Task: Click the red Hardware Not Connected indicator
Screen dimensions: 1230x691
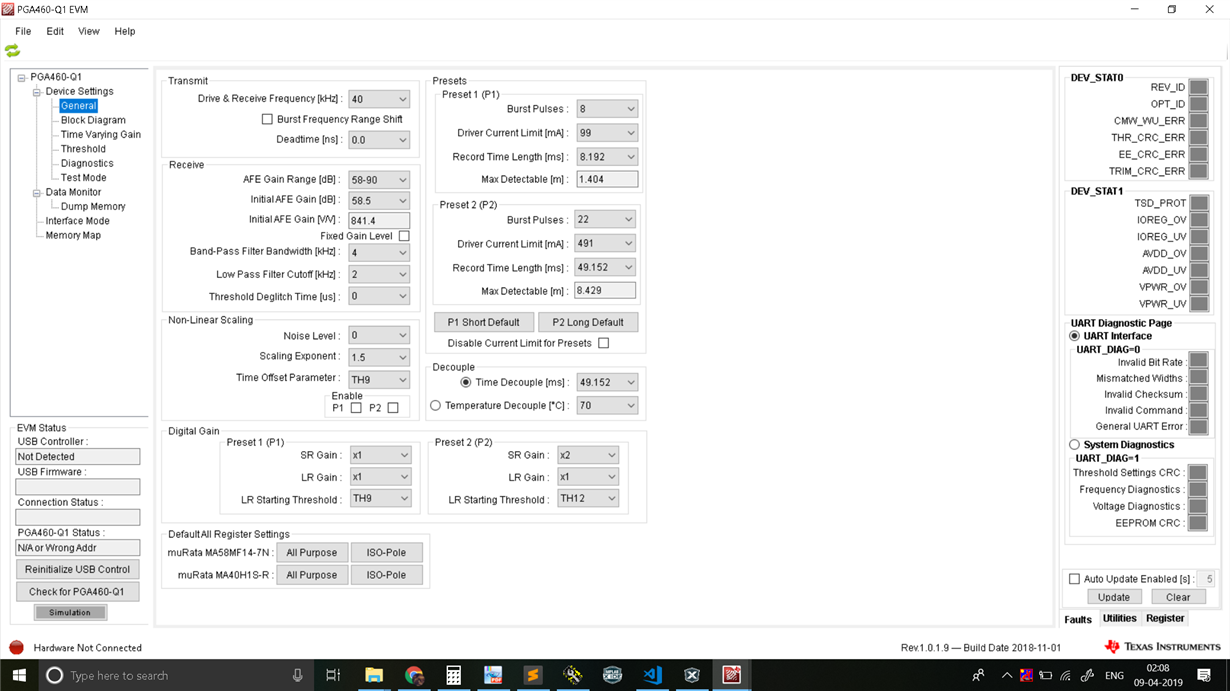Action: click(16, 647)
